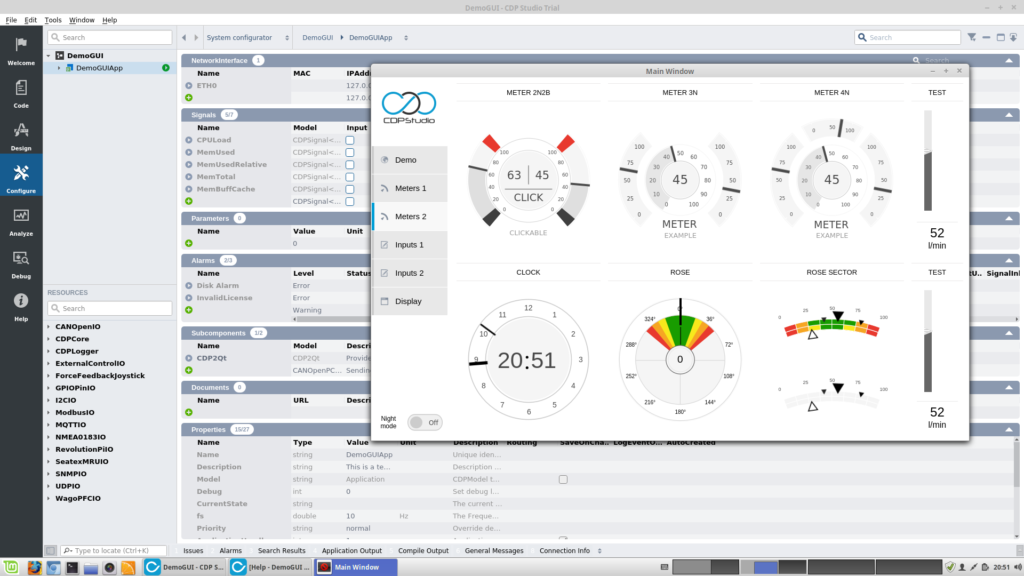This screenshot has width=1024, height=576.
Task: Click green add button under ETH0 row
Action: pos(189,98)
